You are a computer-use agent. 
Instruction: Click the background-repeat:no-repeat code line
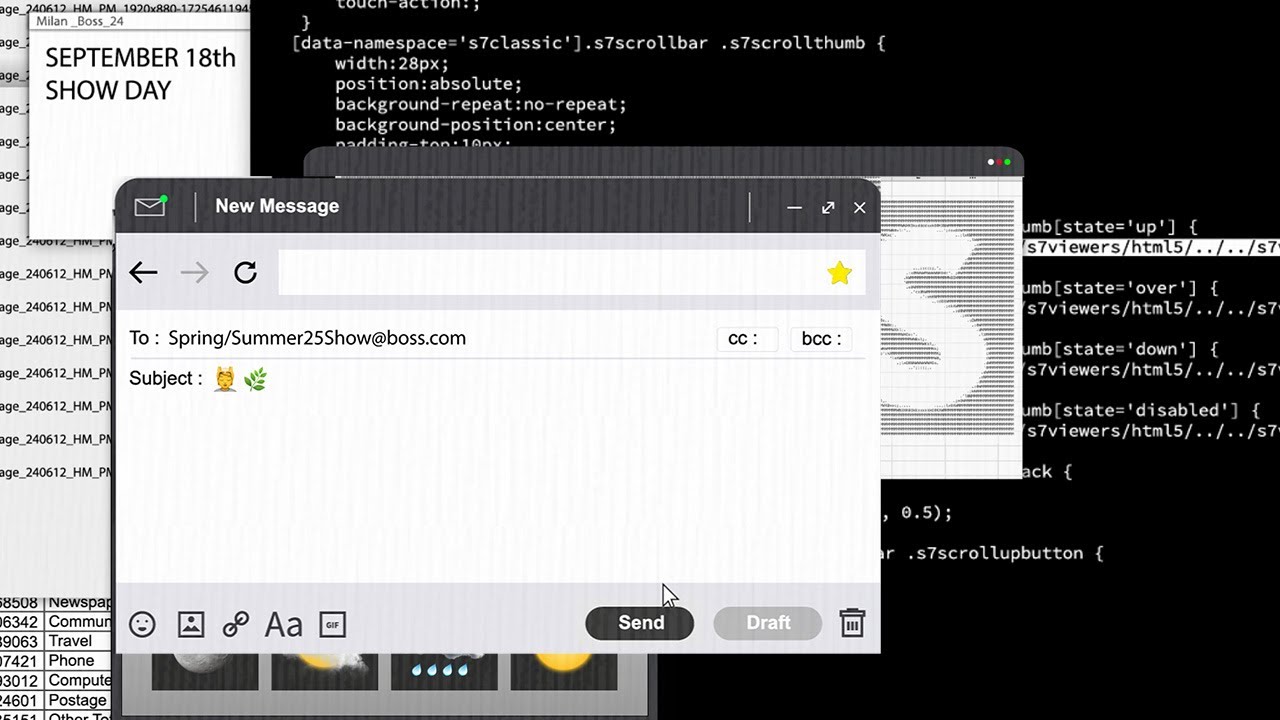coord(481,104)
